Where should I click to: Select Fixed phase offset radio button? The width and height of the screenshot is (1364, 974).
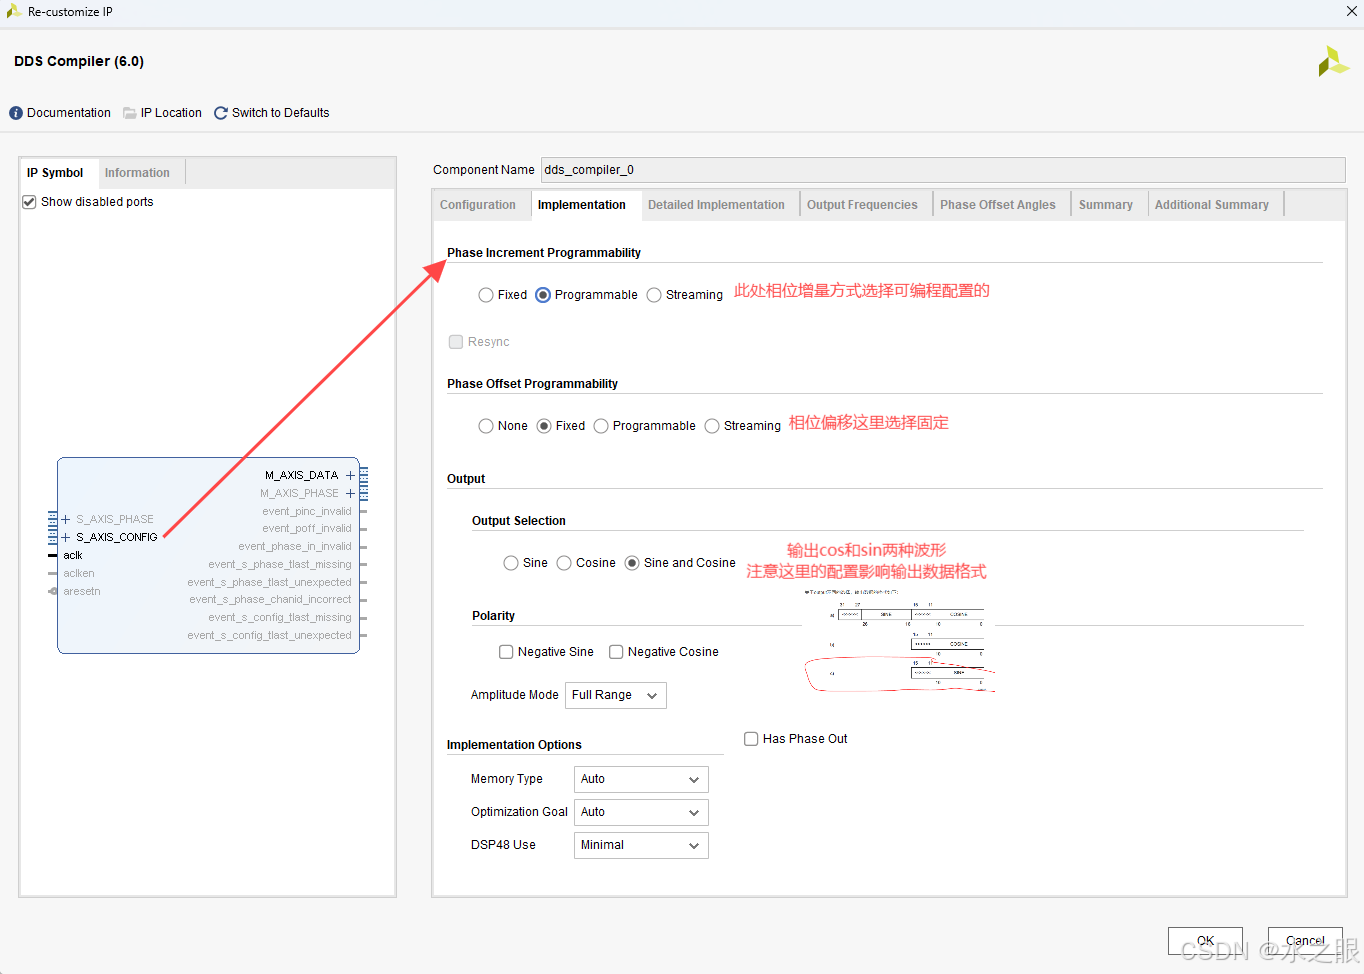pos(544,426)
